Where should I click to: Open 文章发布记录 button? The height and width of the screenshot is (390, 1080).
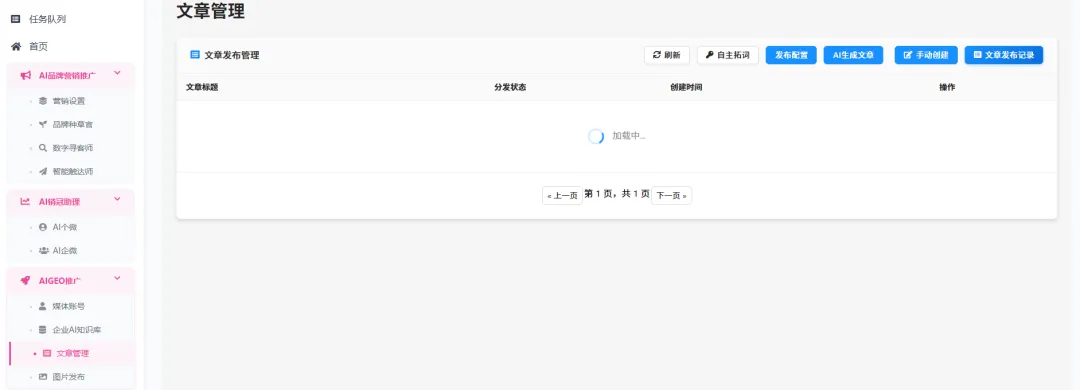coord(1004,55)
